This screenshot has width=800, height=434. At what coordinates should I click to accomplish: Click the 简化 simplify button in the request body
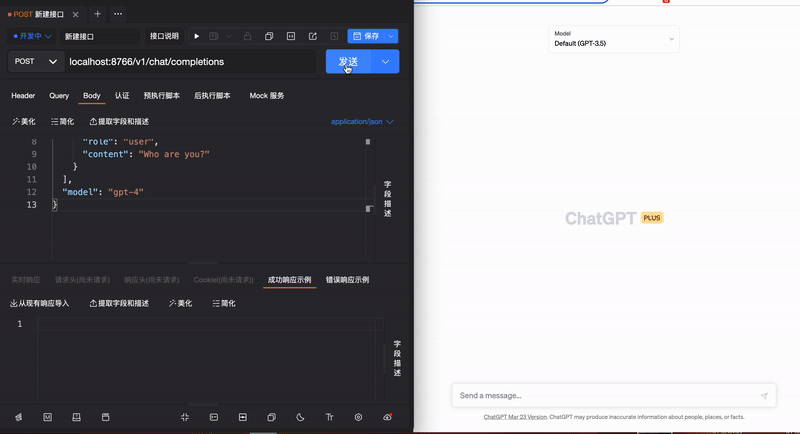pos(62,121)
